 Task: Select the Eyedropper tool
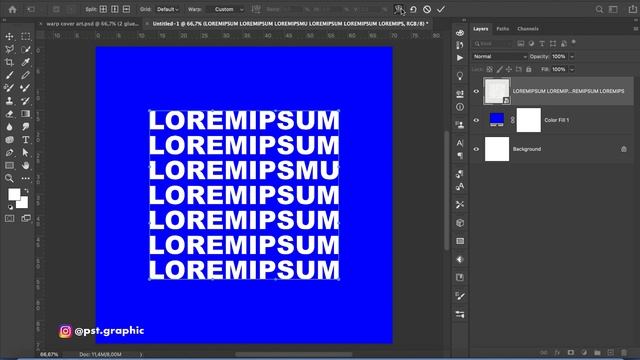pos(25,62)
